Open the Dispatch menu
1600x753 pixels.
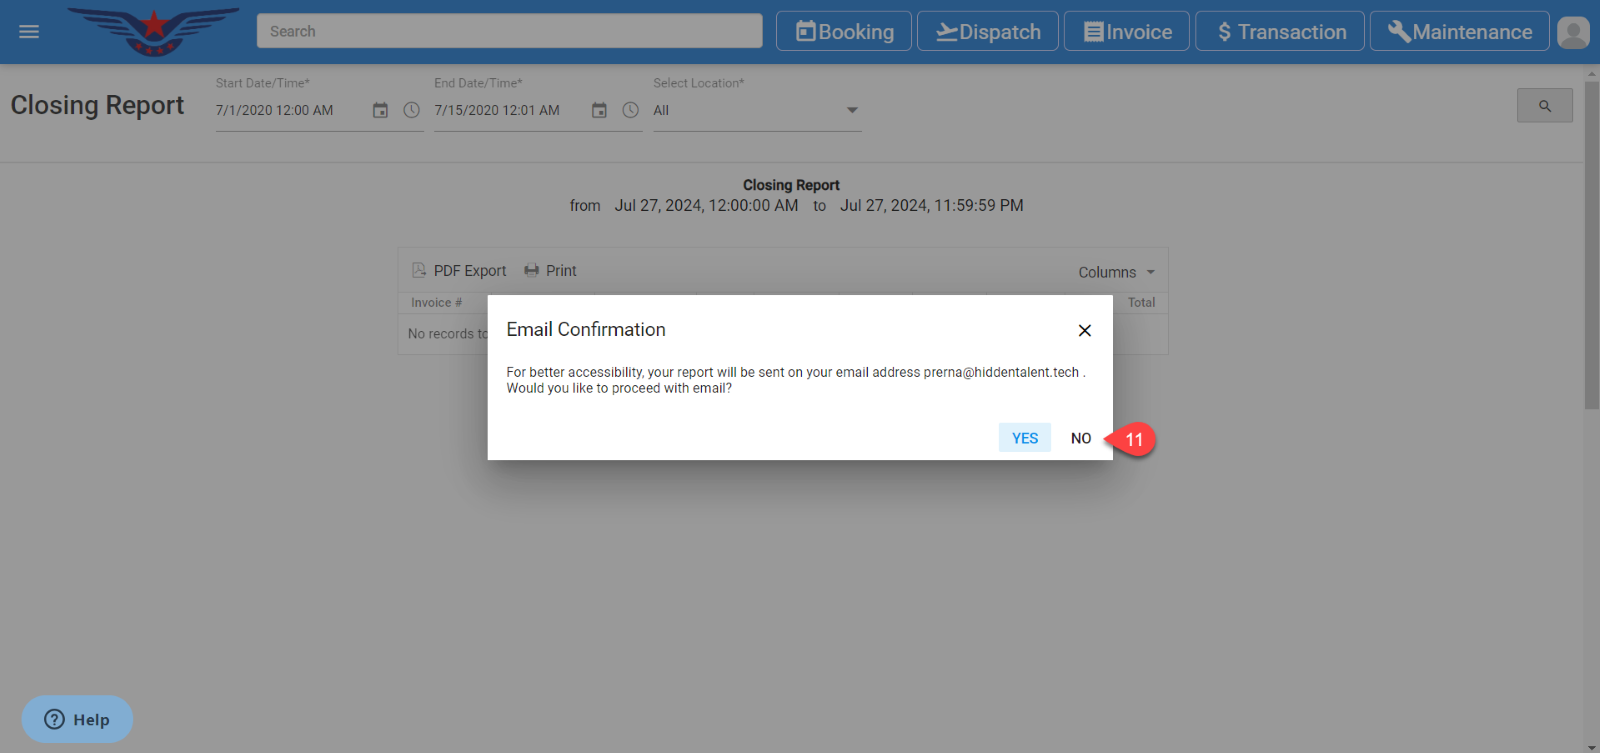click(988, 32)
